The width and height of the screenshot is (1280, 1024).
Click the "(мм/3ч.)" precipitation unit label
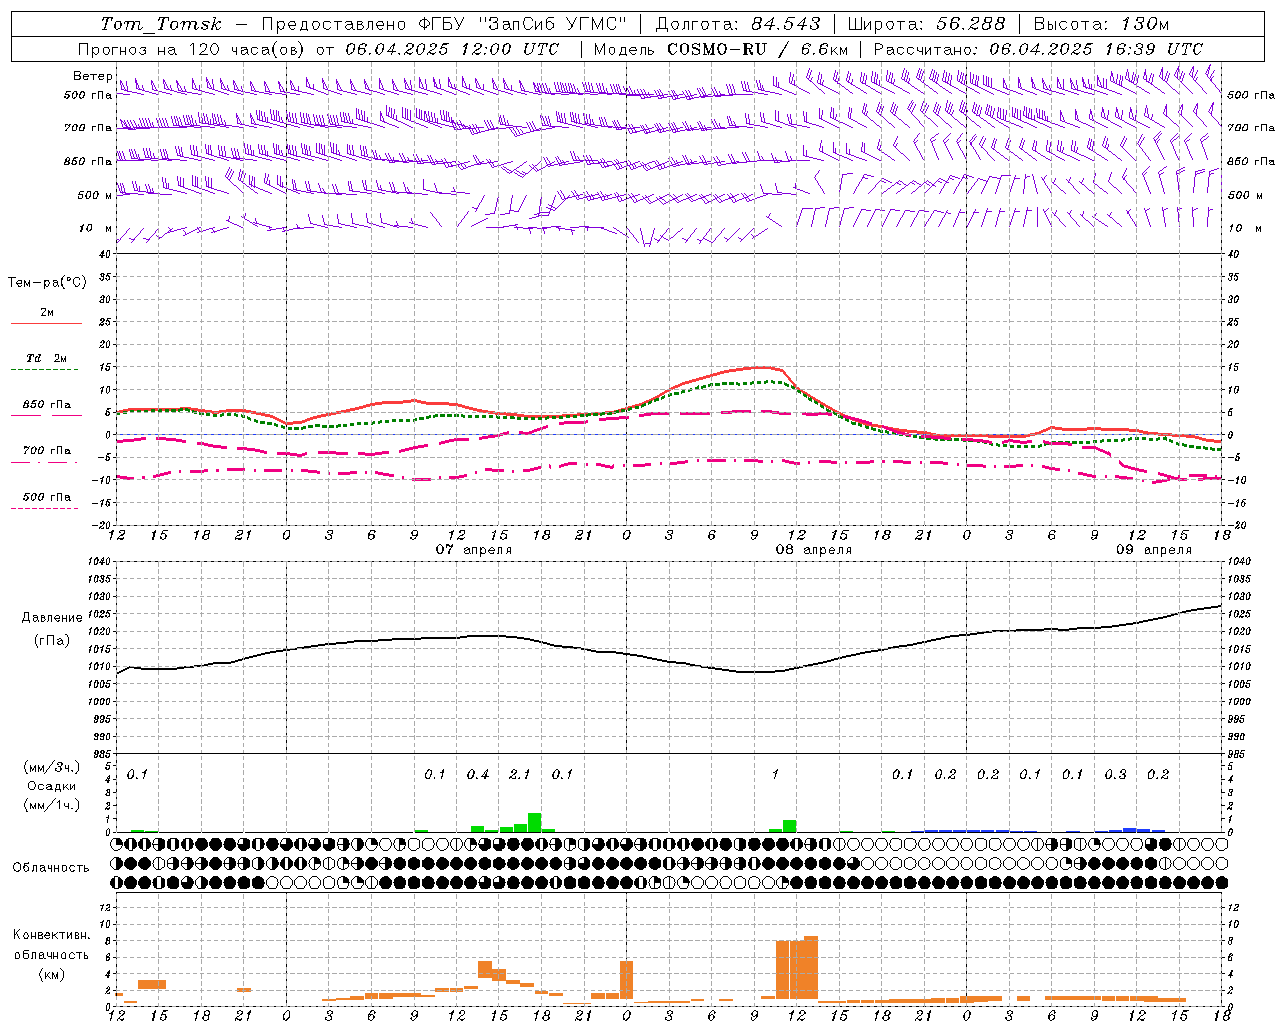(x=51, y=768)
